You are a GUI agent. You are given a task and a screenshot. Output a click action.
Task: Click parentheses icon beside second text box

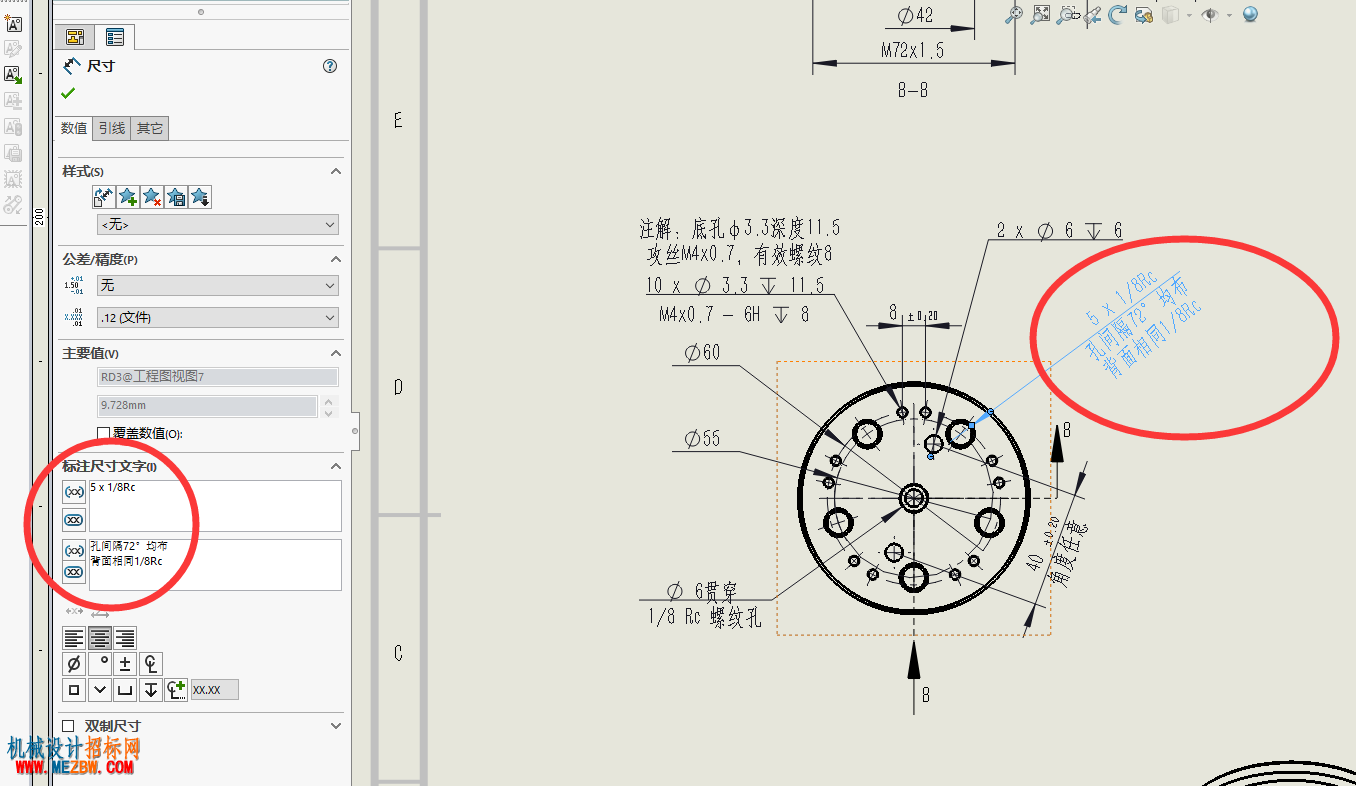(74, 551)
